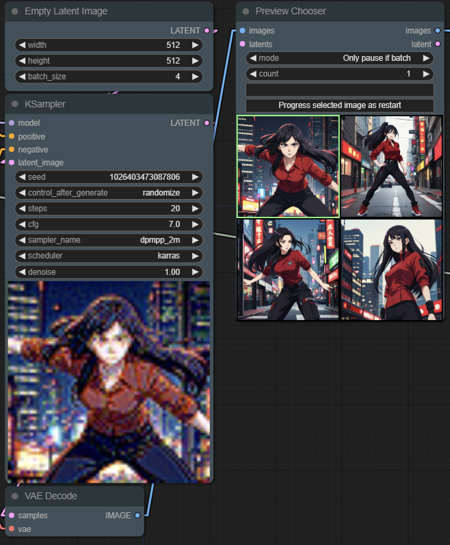
Task: Click the denoise 1.00 slider field
Action: 108,272
